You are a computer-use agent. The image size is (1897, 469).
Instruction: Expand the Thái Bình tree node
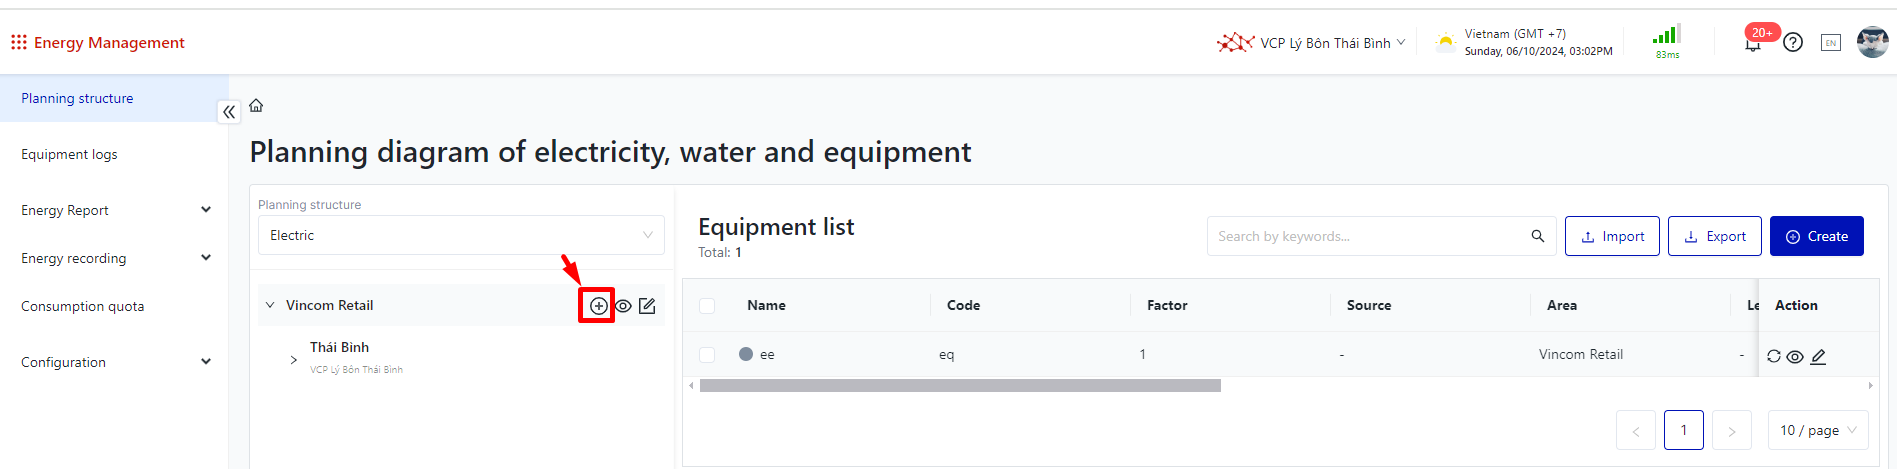pos(293,359)
